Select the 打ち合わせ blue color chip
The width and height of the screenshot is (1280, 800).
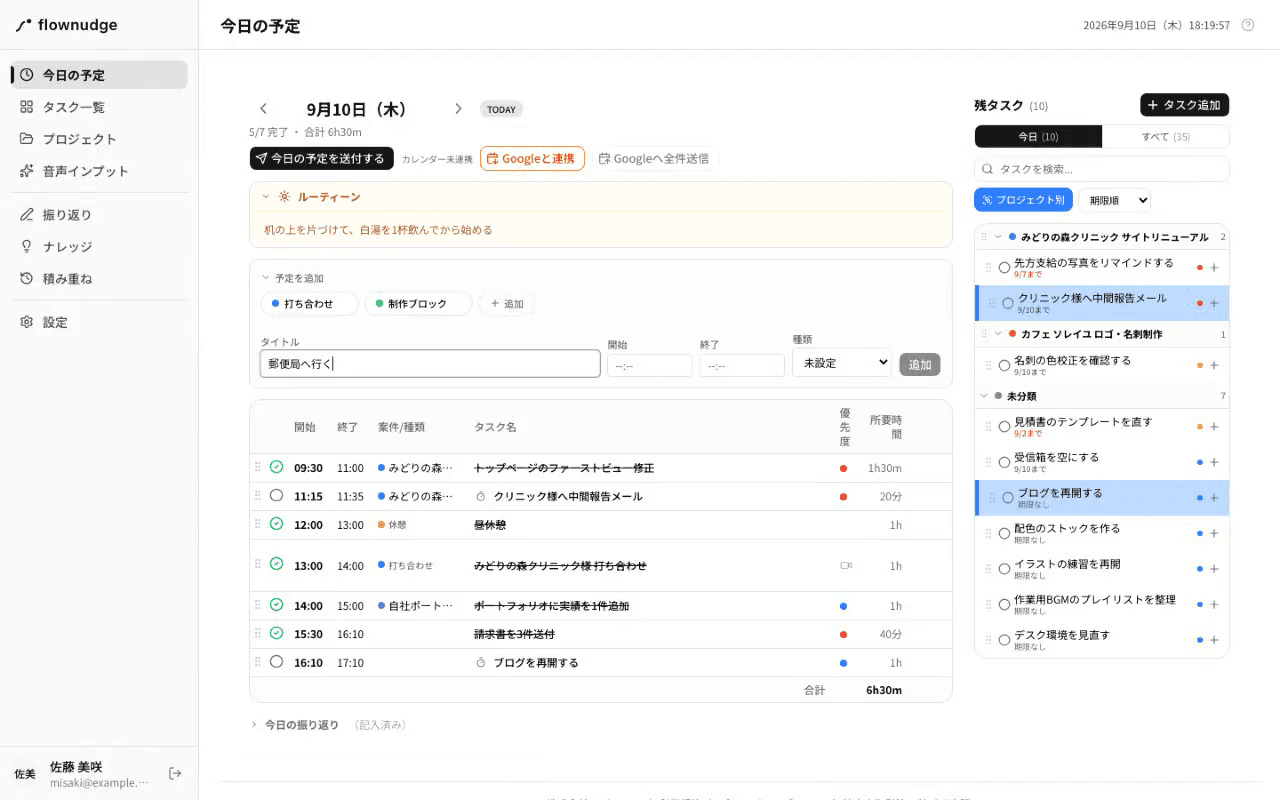309,303
